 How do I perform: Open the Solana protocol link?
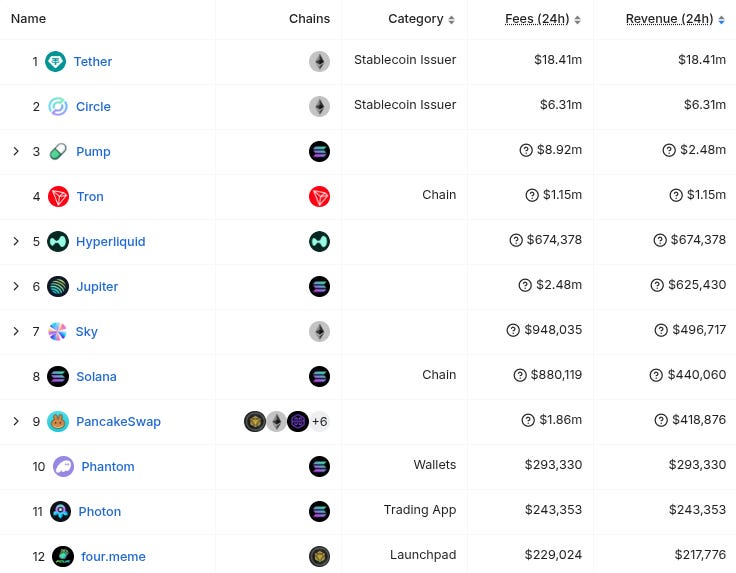tap(96, 377)
